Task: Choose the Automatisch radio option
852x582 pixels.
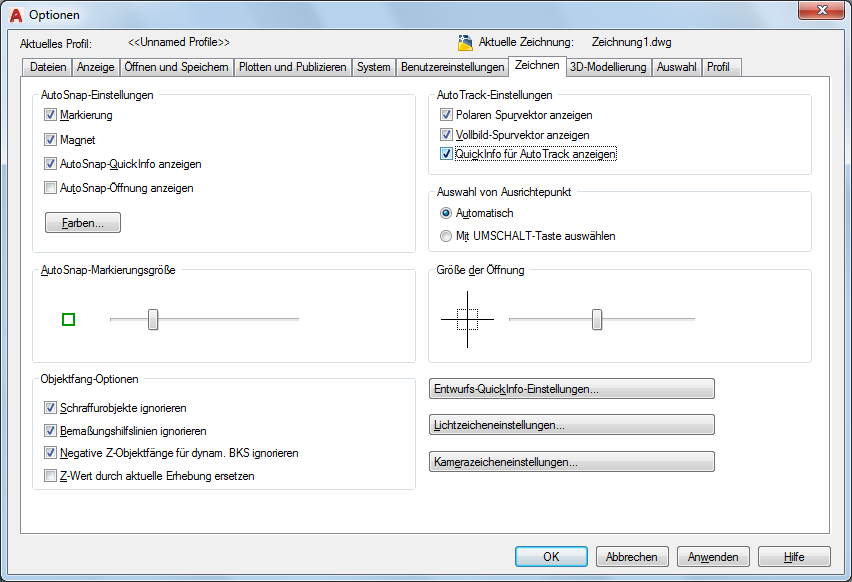Action: click(446, 213)
